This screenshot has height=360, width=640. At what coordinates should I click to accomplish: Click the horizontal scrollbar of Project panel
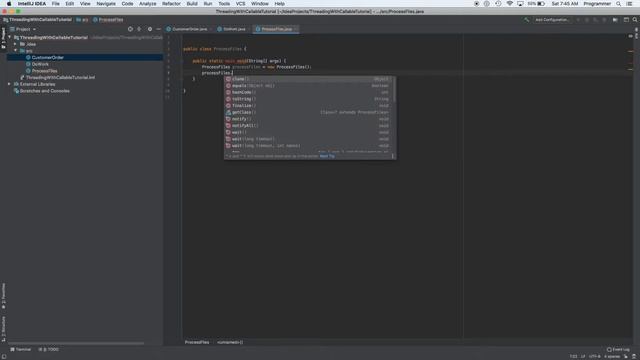pos(76,343)
